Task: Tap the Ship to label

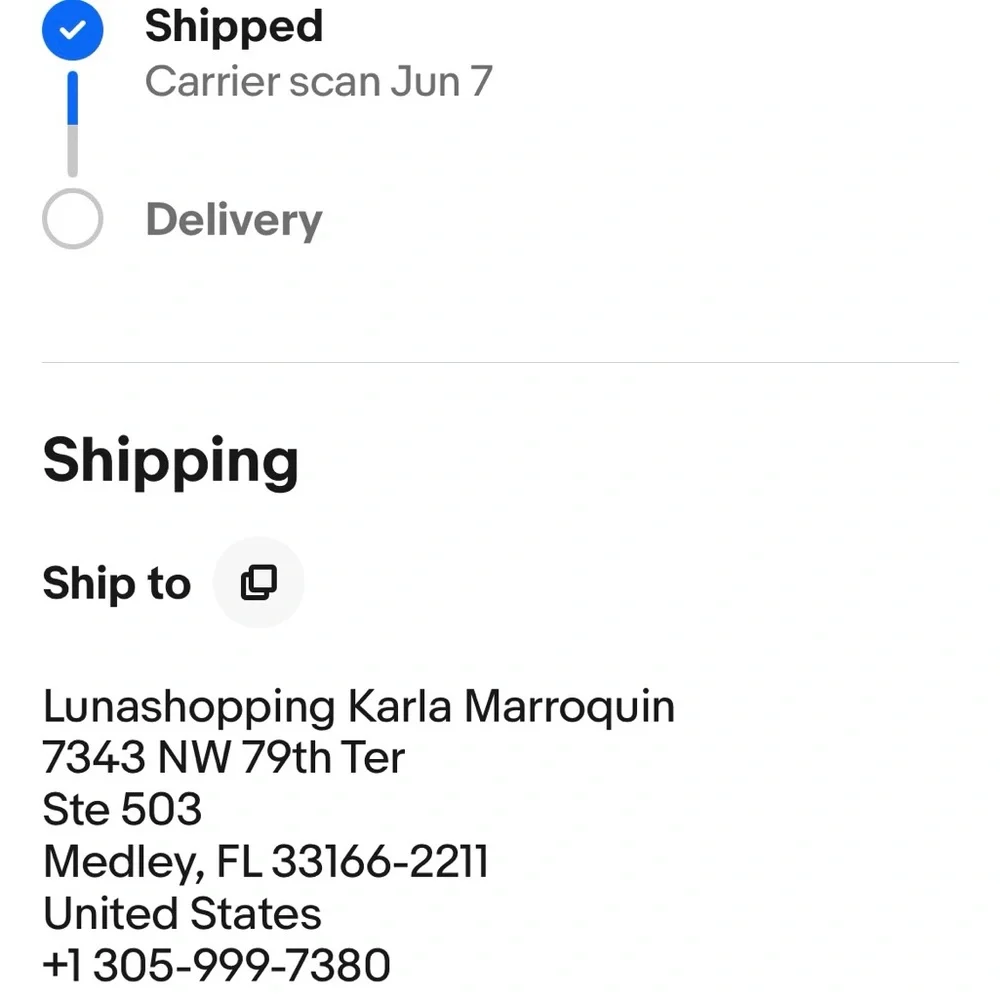Action: click(x=116, y=583)
